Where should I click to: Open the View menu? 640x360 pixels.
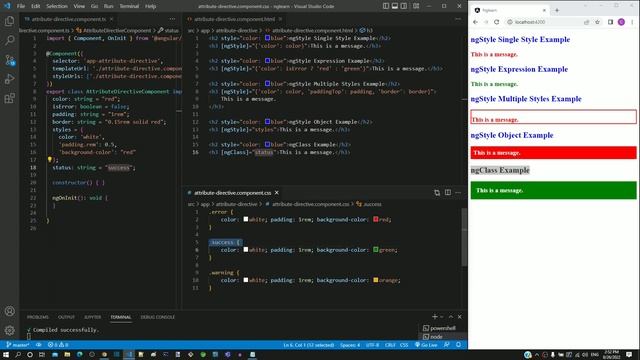coord(79,6)
